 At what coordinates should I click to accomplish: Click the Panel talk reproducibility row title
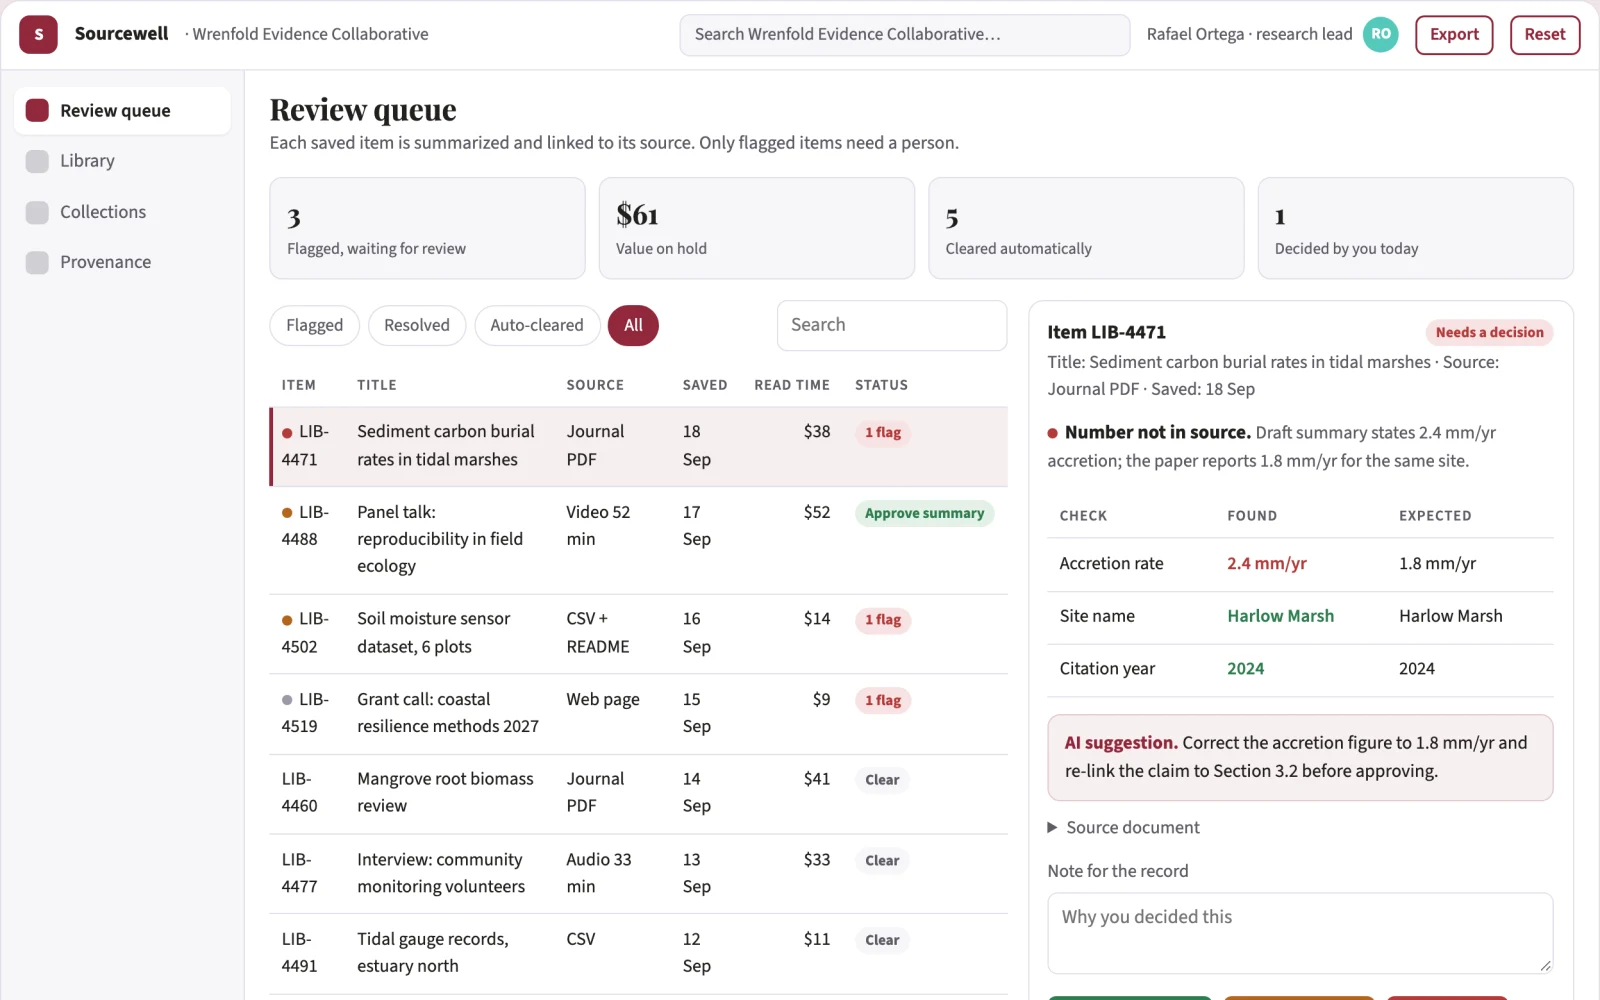tap(440, 539)
